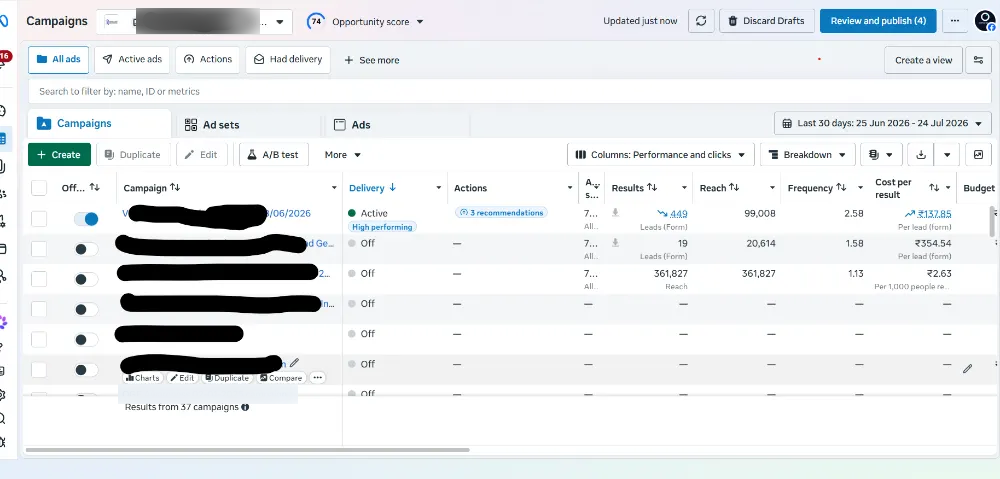This screenshot has width=1000, height=479.
Task: Sort by the Off/On column arrows
Action: (x=94, y=187)
